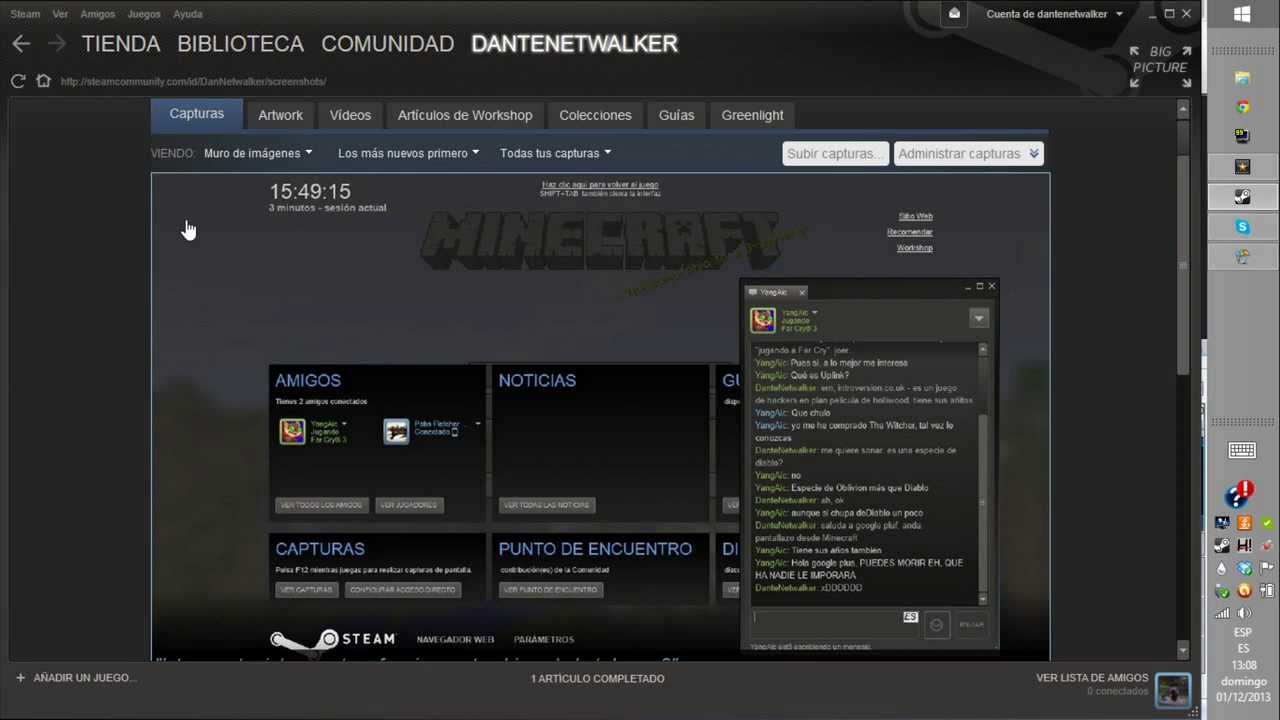Open File Explorer from the taskbar
1280x720 pixels.
(x=1242, y=77)
